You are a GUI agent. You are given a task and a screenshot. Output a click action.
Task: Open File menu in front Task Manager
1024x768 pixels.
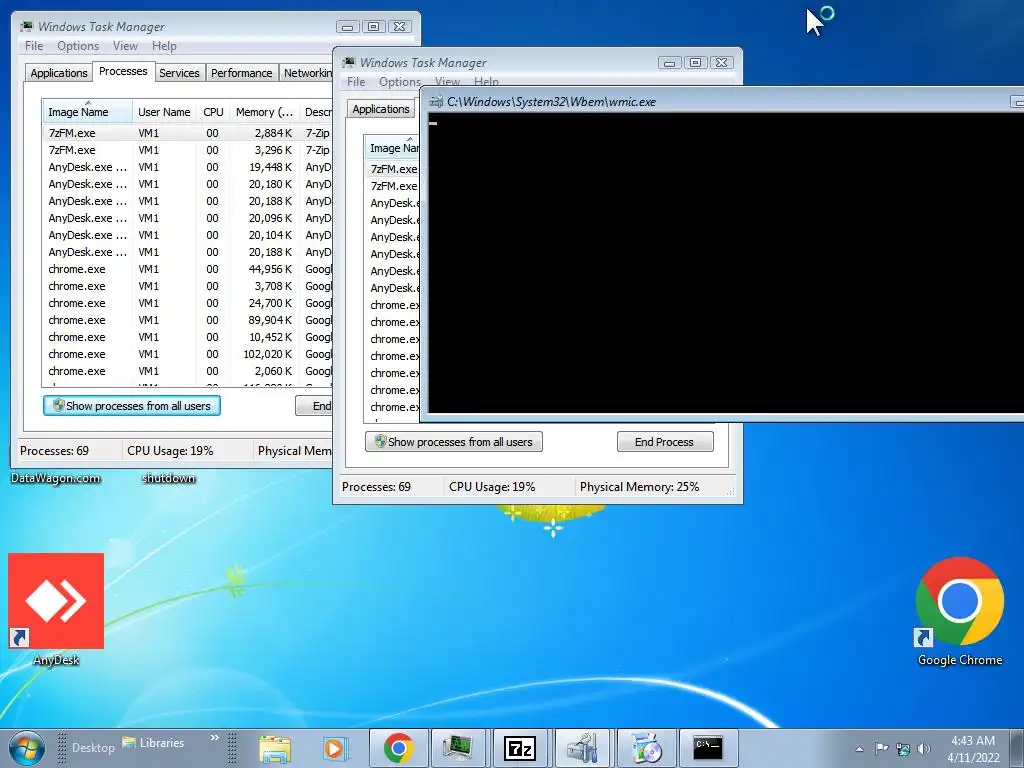356,82
